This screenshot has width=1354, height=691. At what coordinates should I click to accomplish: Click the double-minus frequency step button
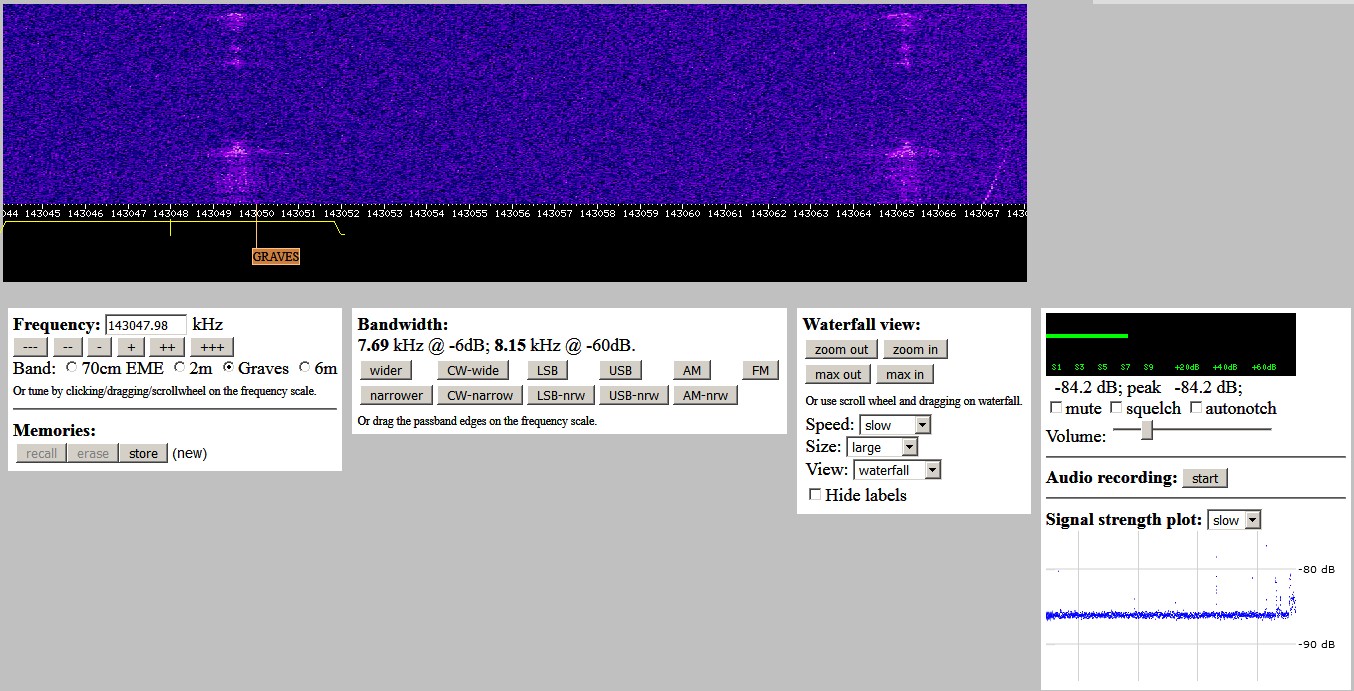pyautogui.click(x=67, y=347)
